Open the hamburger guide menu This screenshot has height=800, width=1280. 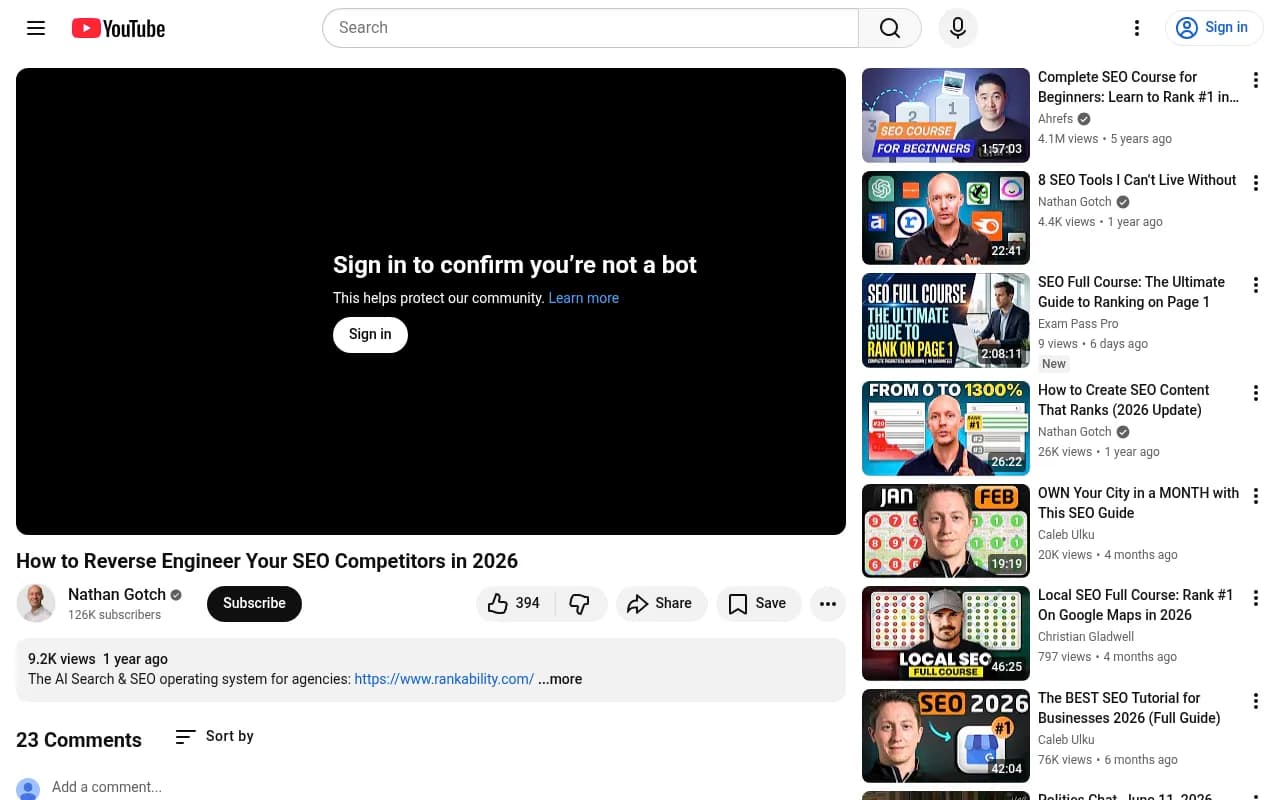[x=36, y=28]
